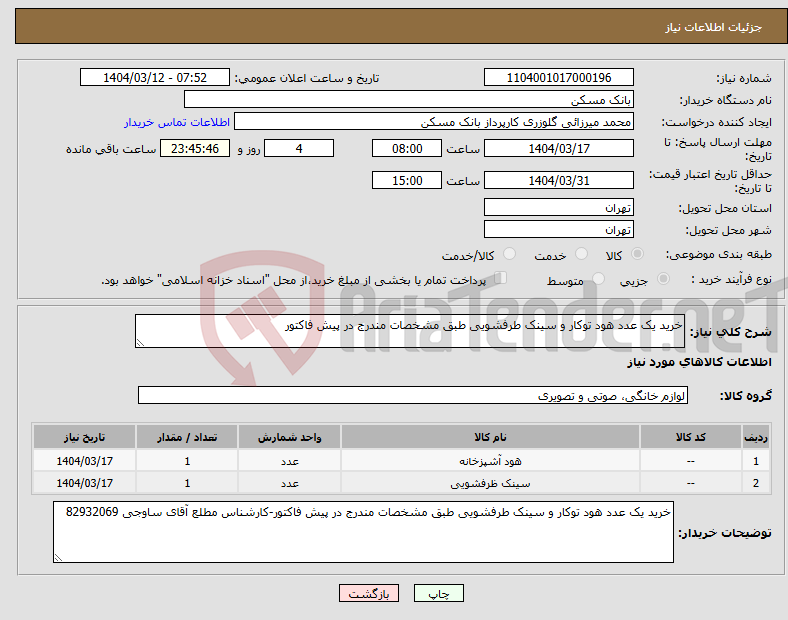Toggle the اسناد خزانه اسلامی payment checkbox
Image resolution: width=788 pixels, height=620 pixels.
tap(501, 278)
